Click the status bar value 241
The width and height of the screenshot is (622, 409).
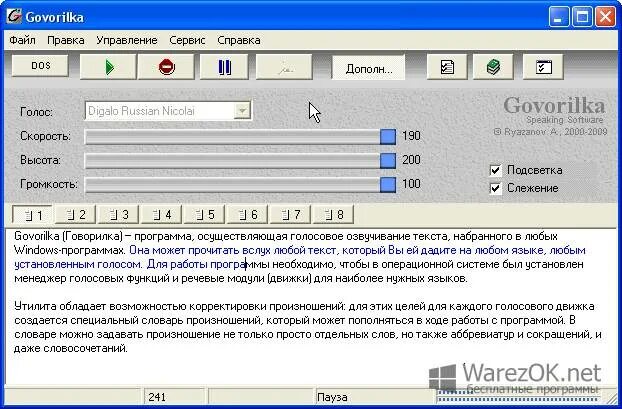(157, 397)
